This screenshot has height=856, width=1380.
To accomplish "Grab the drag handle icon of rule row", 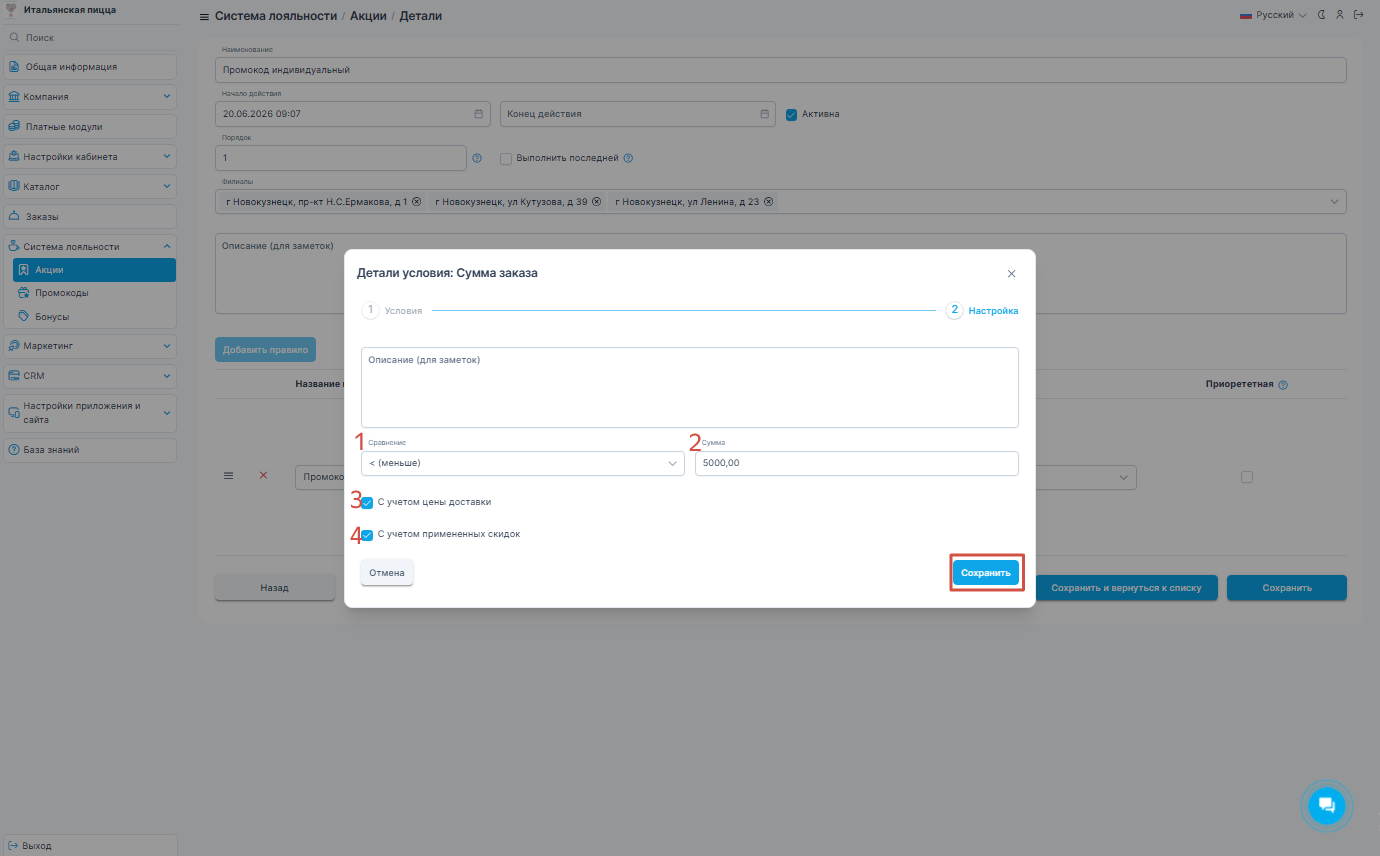I will pos(228,476).
